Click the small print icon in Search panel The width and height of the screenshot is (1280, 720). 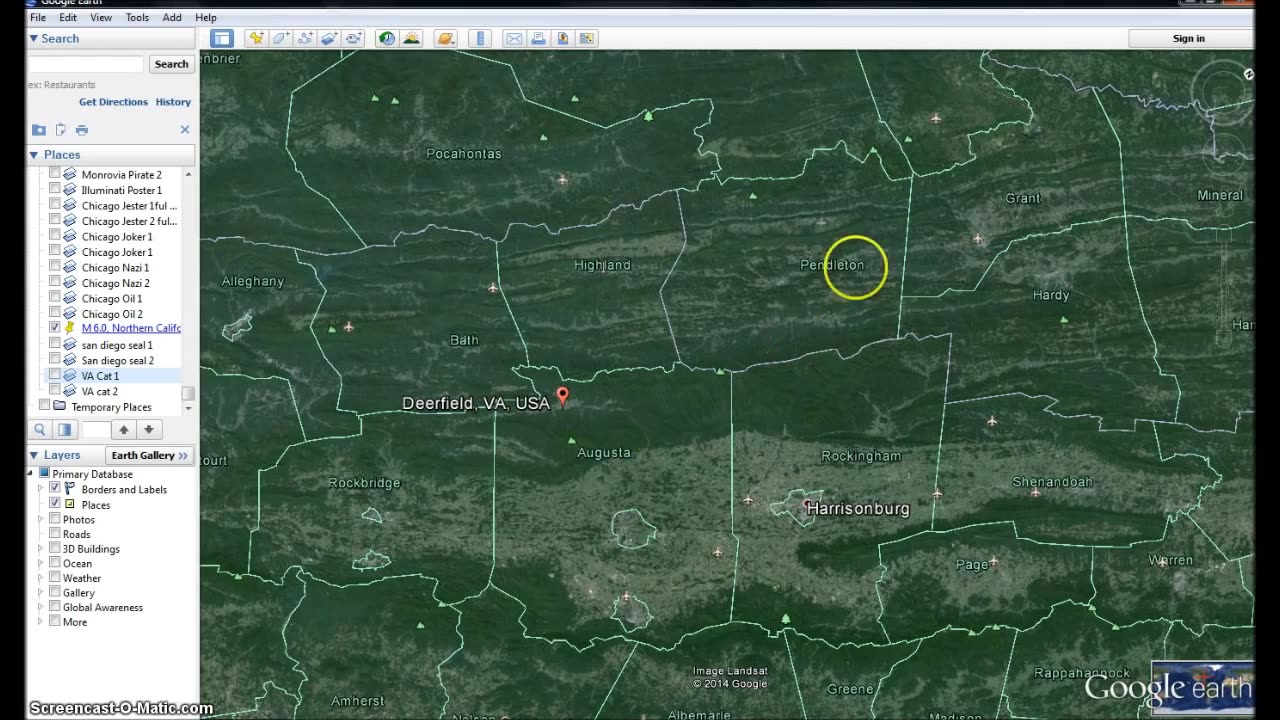pos(82,130)
